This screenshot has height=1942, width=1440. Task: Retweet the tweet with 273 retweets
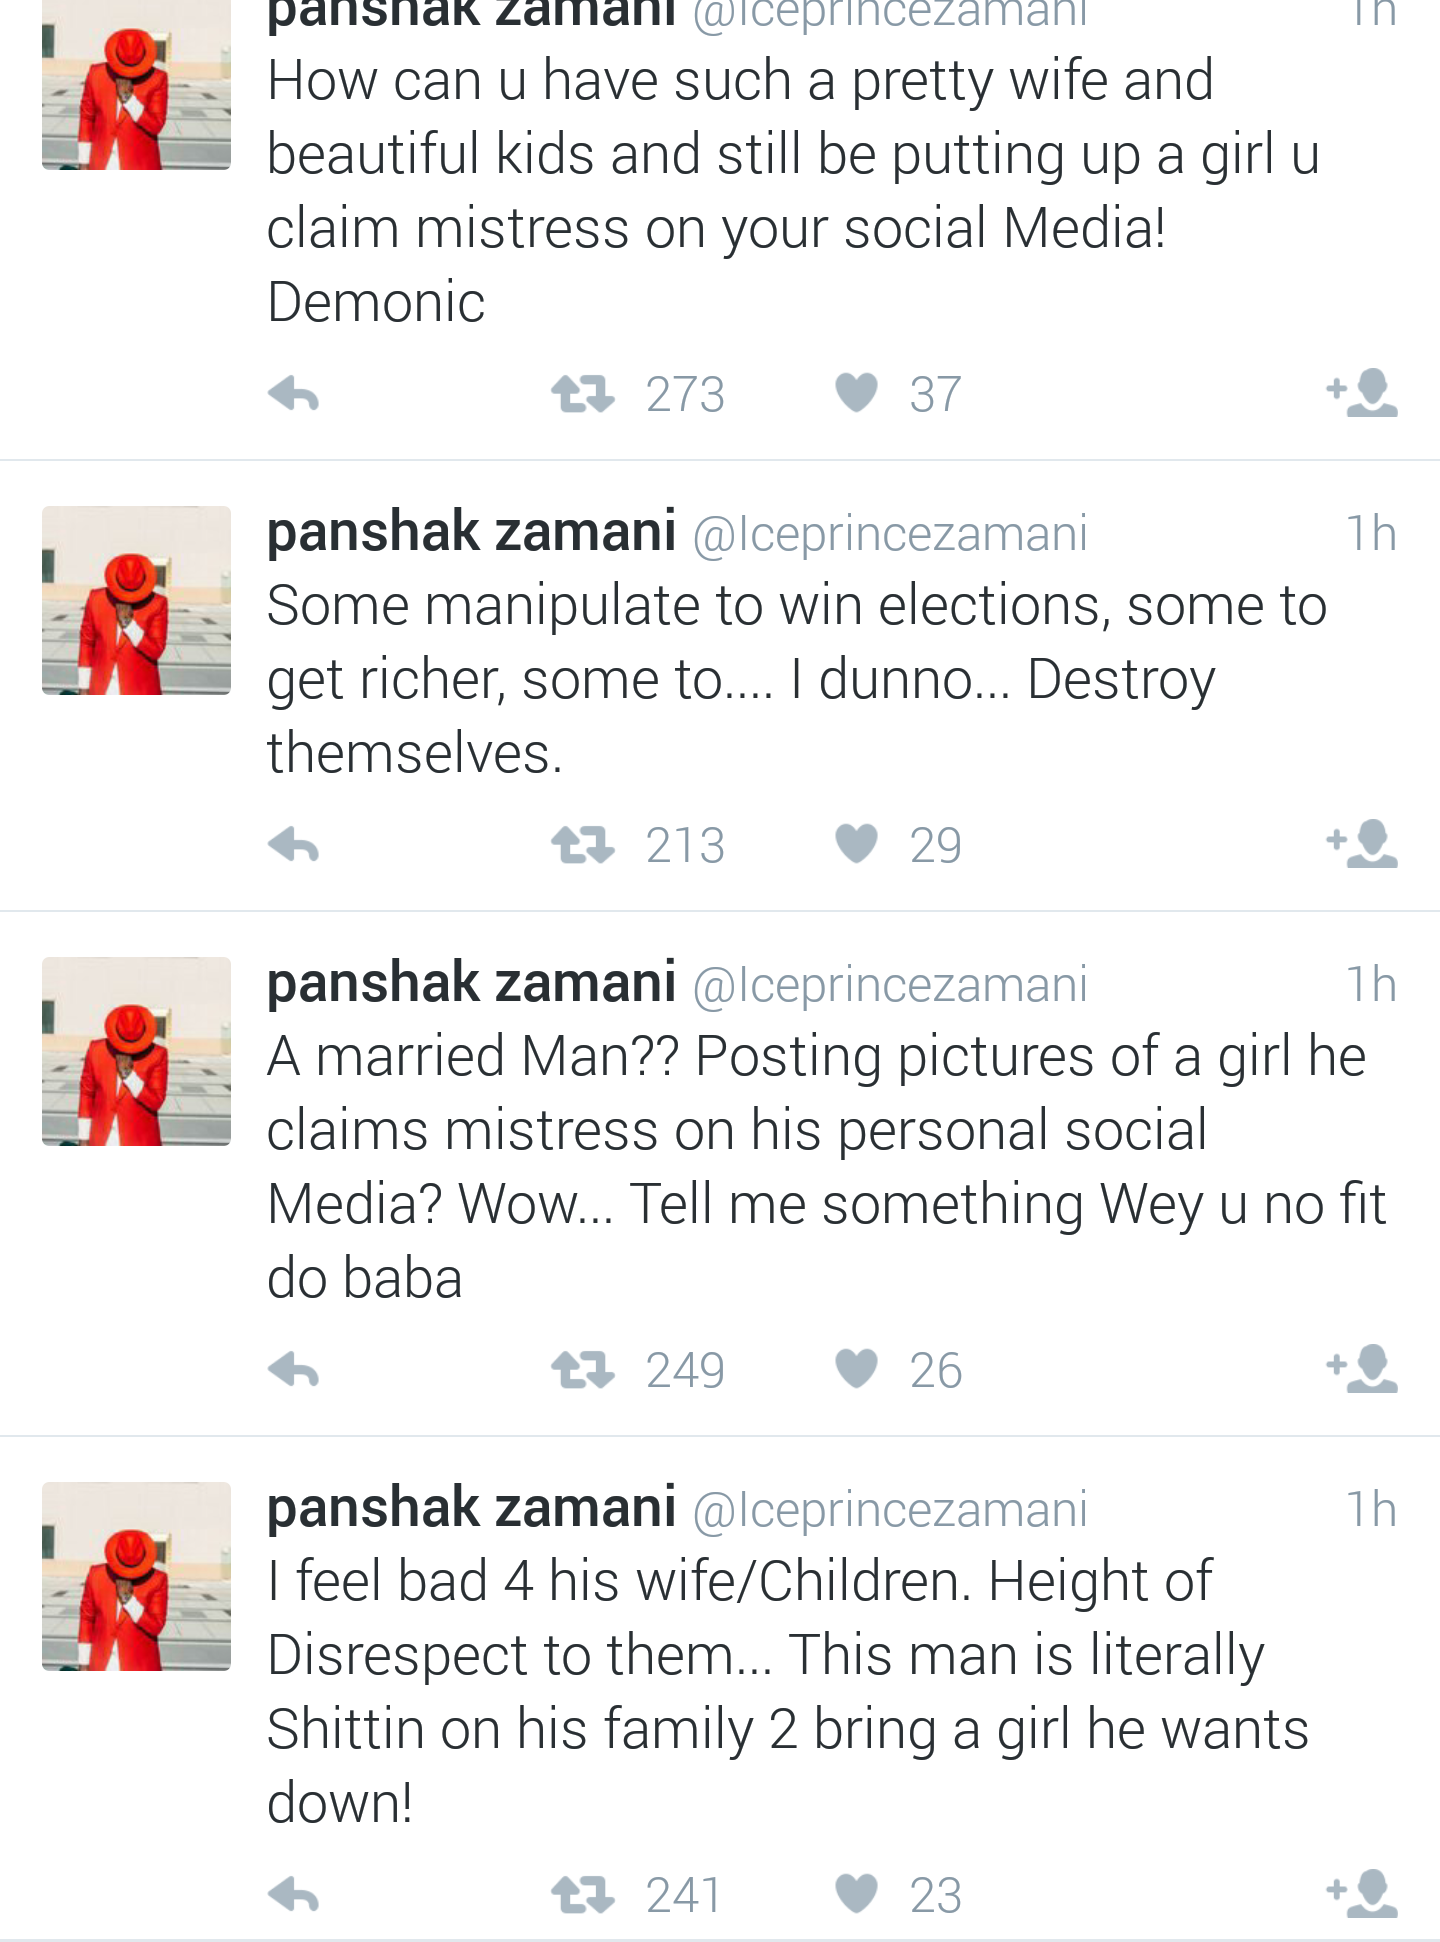(x=583, y=394)
